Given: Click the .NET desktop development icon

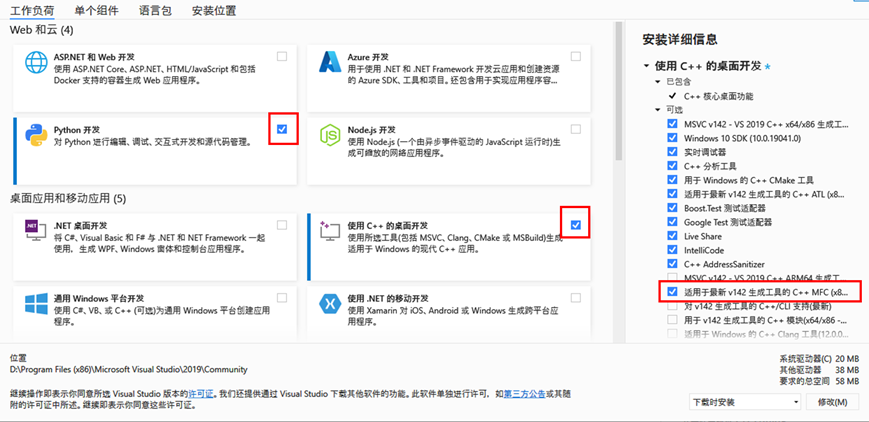Looking at the screenshot, I should tap(36, 231).
